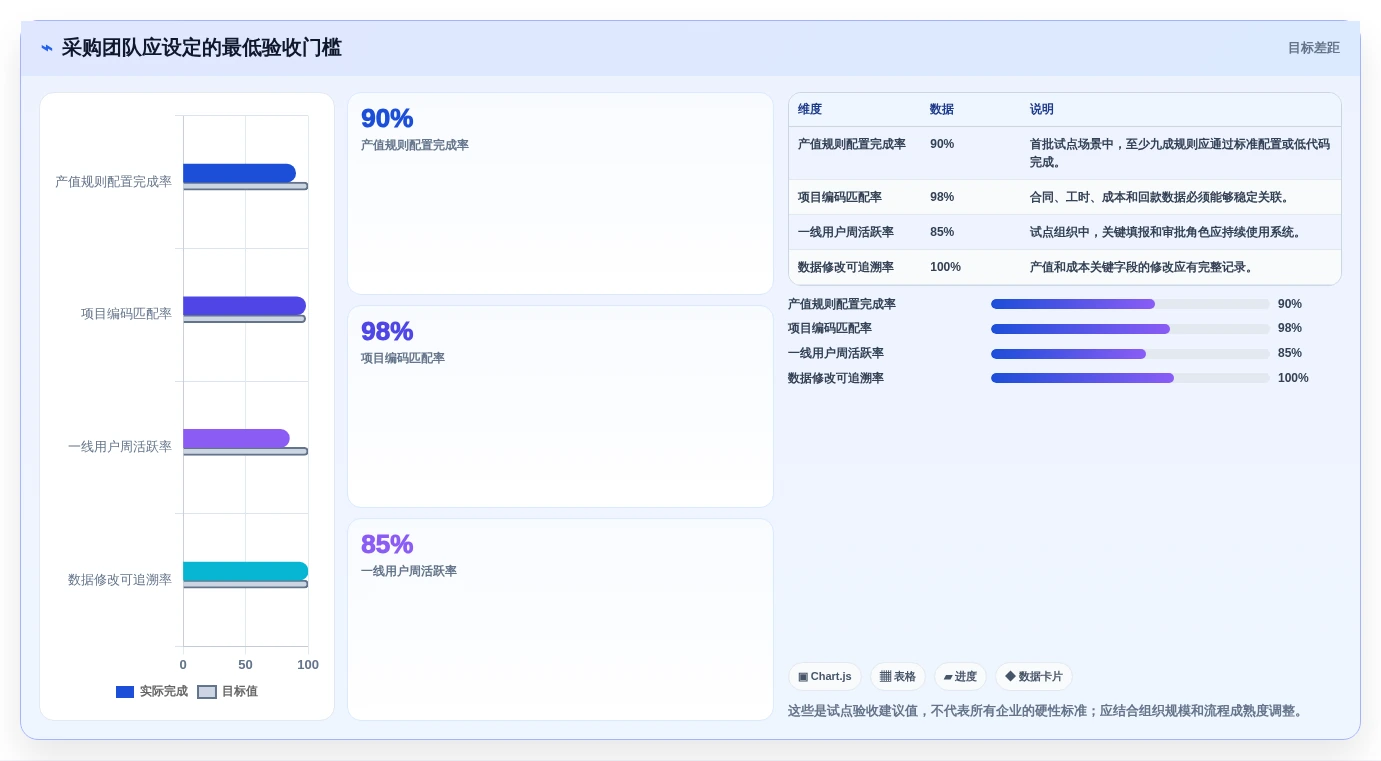Toggle the 实际完成 legend item in the chart
1381x761 pixels.
152,691
